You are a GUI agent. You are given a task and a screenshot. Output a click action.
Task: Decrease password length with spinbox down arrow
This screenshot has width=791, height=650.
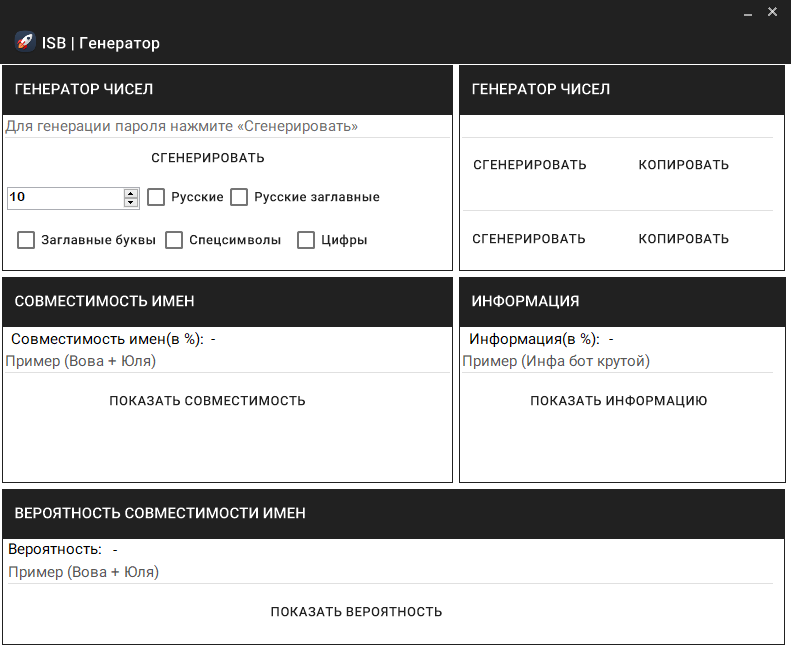[x=130, y=202]
